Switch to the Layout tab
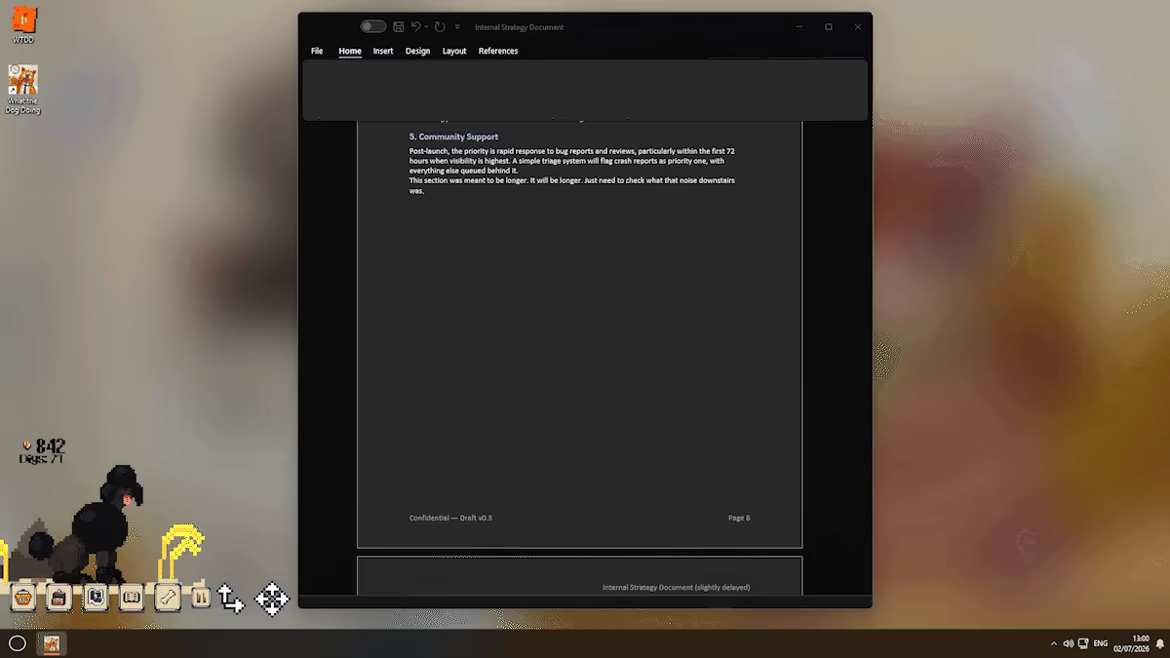 point(454,51)
